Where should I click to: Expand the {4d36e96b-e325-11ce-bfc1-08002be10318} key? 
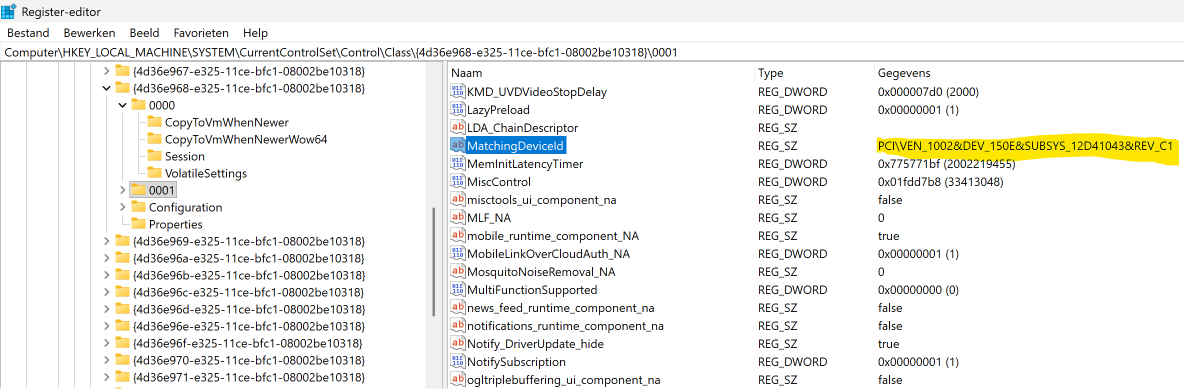click(106, 275)
